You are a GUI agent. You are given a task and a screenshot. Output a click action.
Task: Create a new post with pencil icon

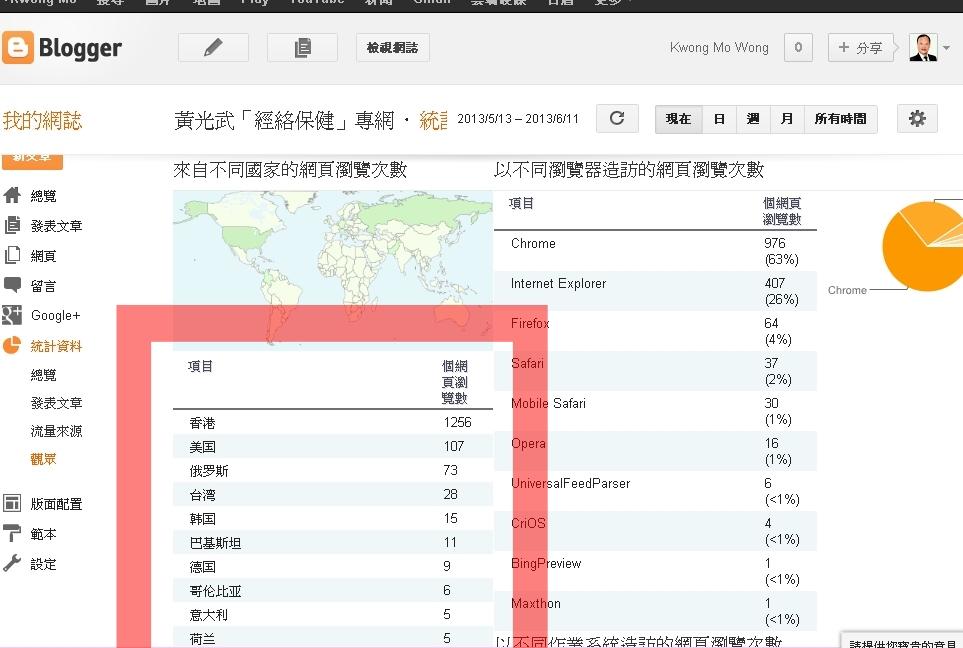point(213,47)
